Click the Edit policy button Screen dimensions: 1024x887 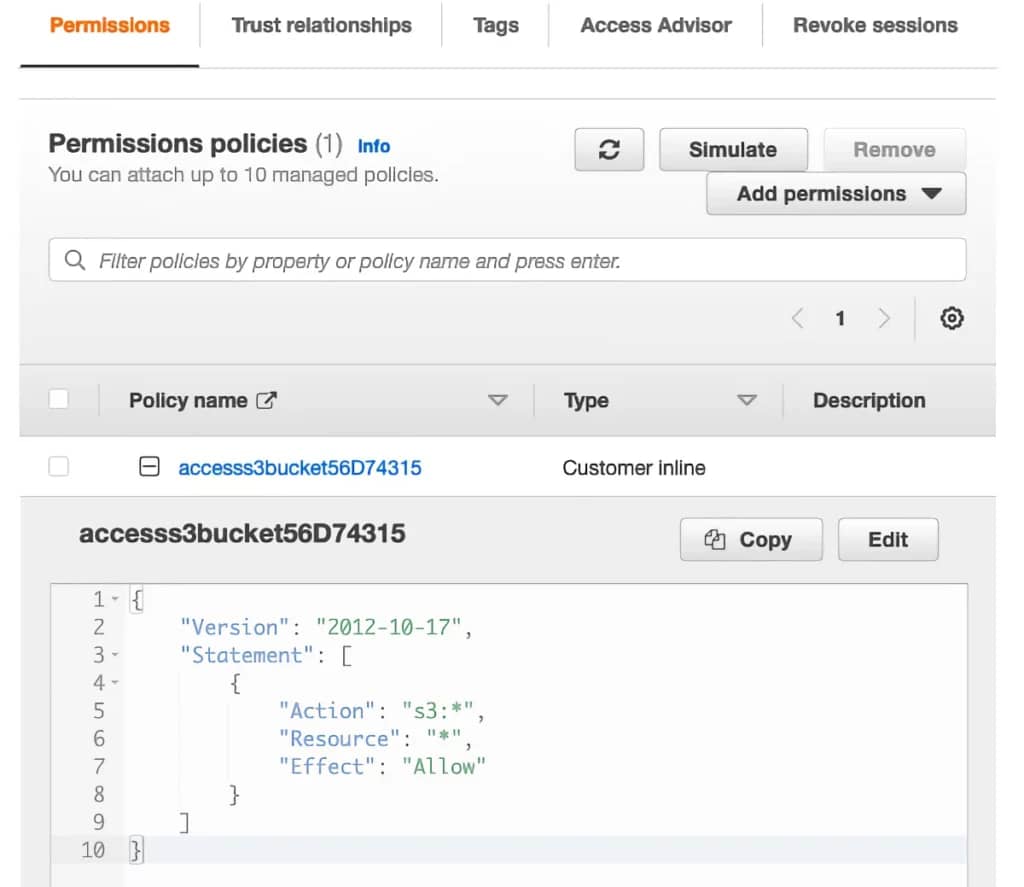(888, 540)
